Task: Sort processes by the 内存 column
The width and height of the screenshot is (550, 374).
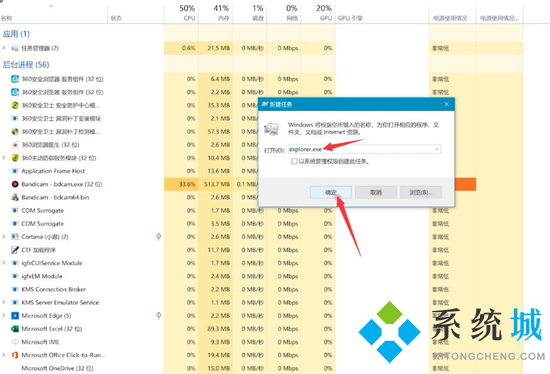Action: click(215, 13)
